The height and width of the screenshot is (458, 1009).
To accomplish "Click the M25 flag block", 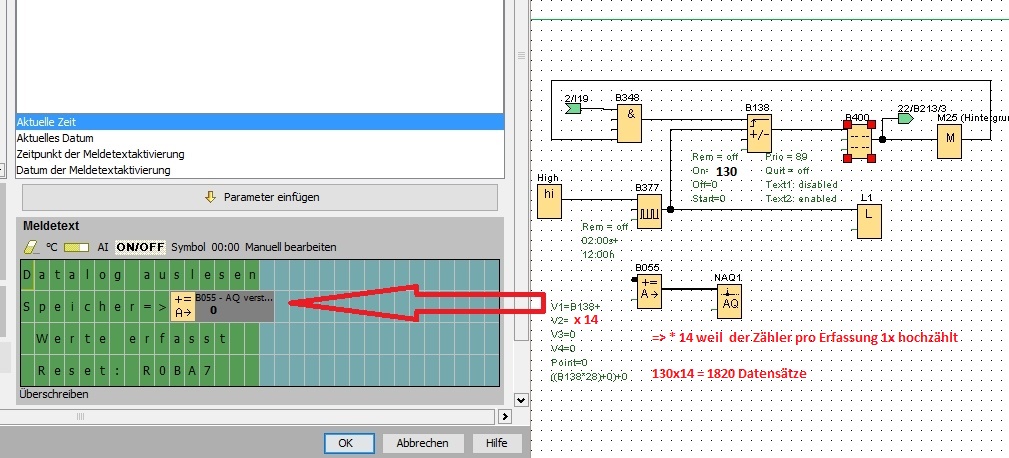I will [x=950, y=142].
